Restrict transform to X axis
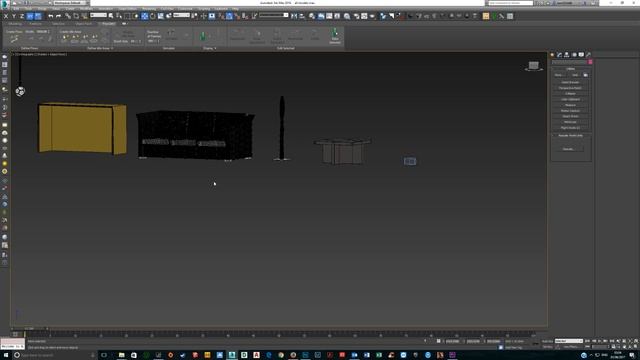 (6, 16)
